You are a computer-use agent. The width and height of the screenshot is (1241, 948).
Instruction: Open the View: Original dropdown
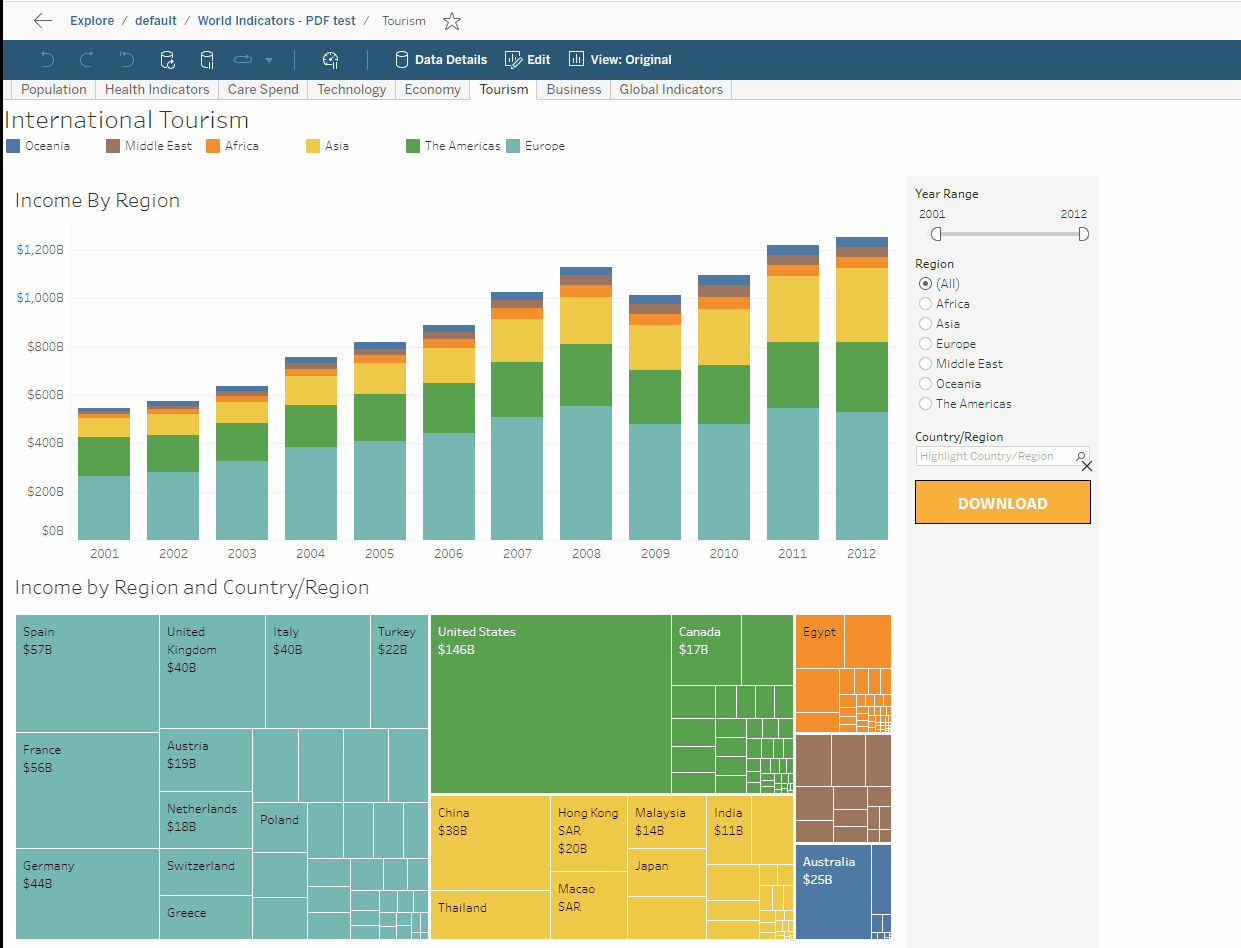tap(619, 59)
